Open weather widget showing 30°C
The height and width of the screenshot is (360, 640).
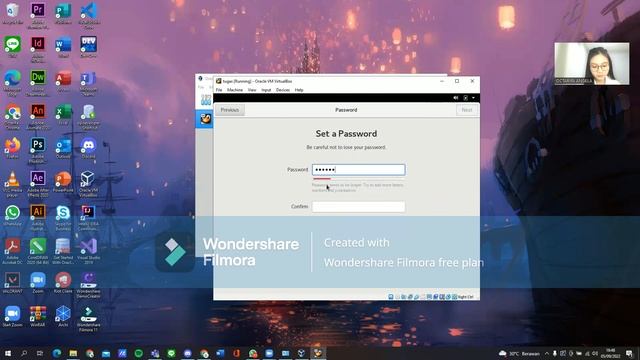coord(520,353)
